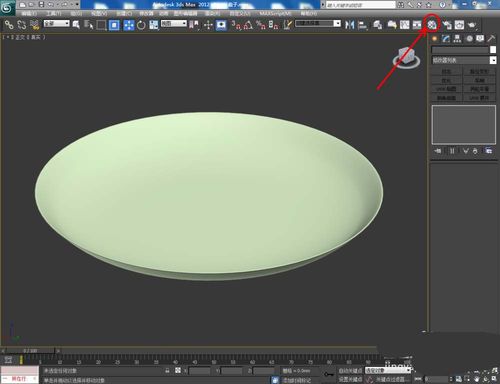Image resolution: width=500 pixels, height=384 pixels.
Task: Click the UVW 贴图 modifier button
Action: click(x=446, y=89)
